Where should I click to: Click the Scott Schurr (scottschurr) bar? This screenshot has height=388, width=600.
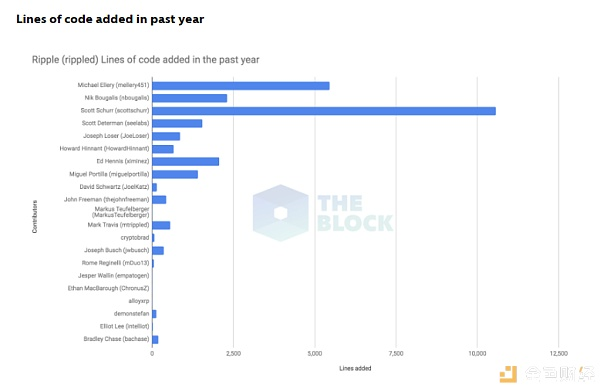[324, 111]
